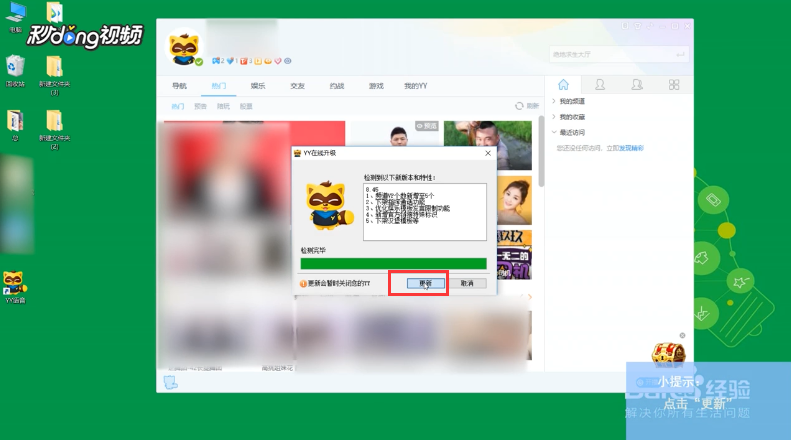Click the red T badge icon

point(244,61)
